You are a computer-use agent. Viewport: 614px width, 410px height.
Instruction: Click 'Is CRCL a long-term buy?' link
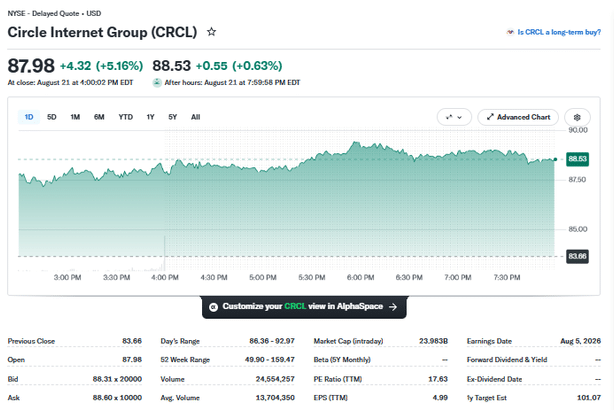tap(559, 32)
